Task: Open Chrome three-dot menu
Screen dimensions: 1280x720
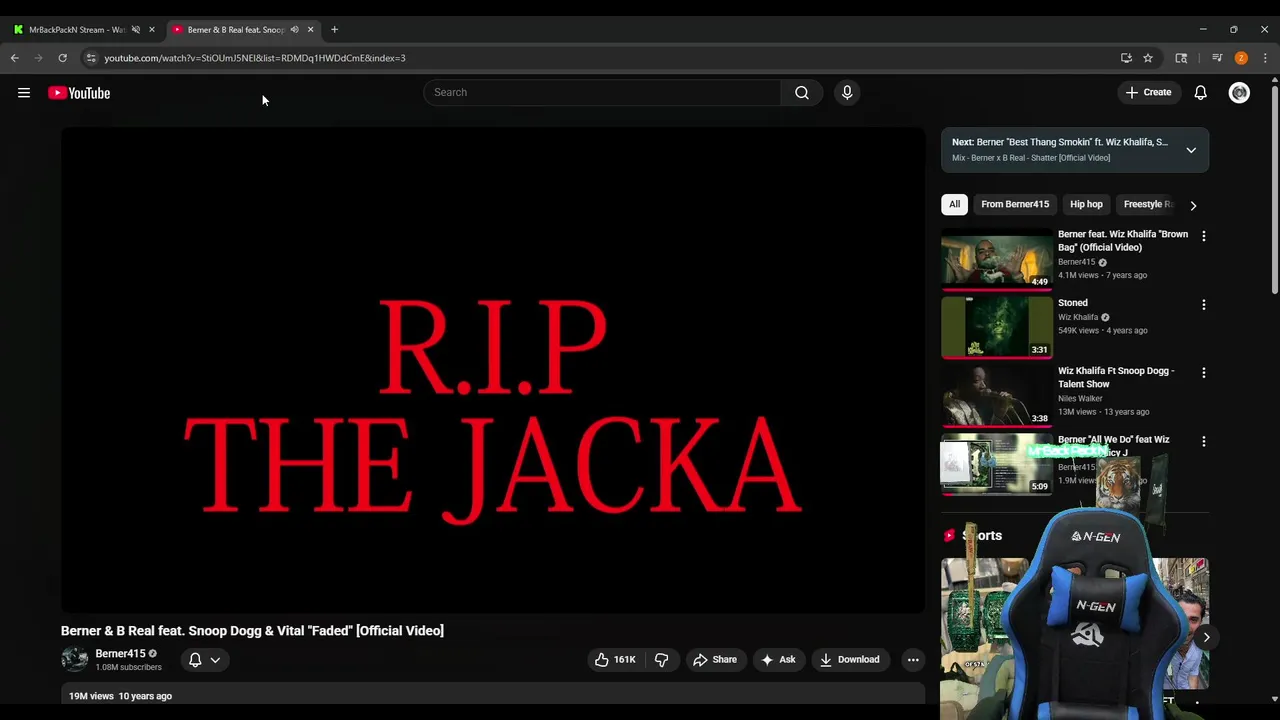Action: pos(1265,58)
